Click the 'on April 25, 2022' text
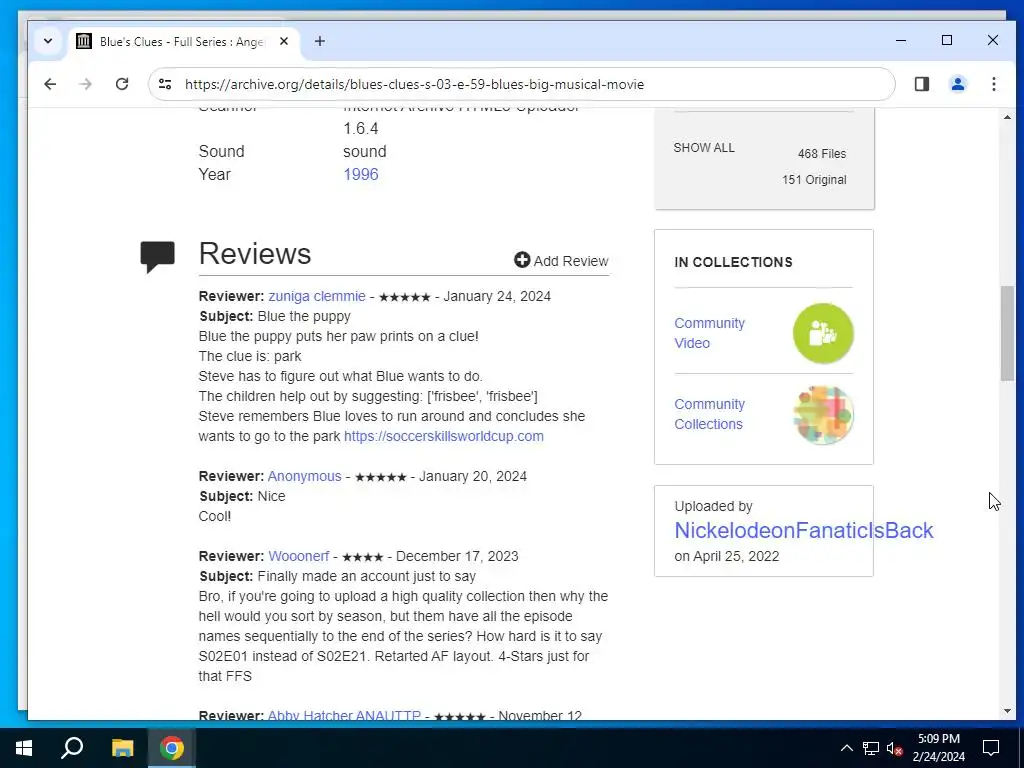The image size is (1024, 768). tap(726, 556)
